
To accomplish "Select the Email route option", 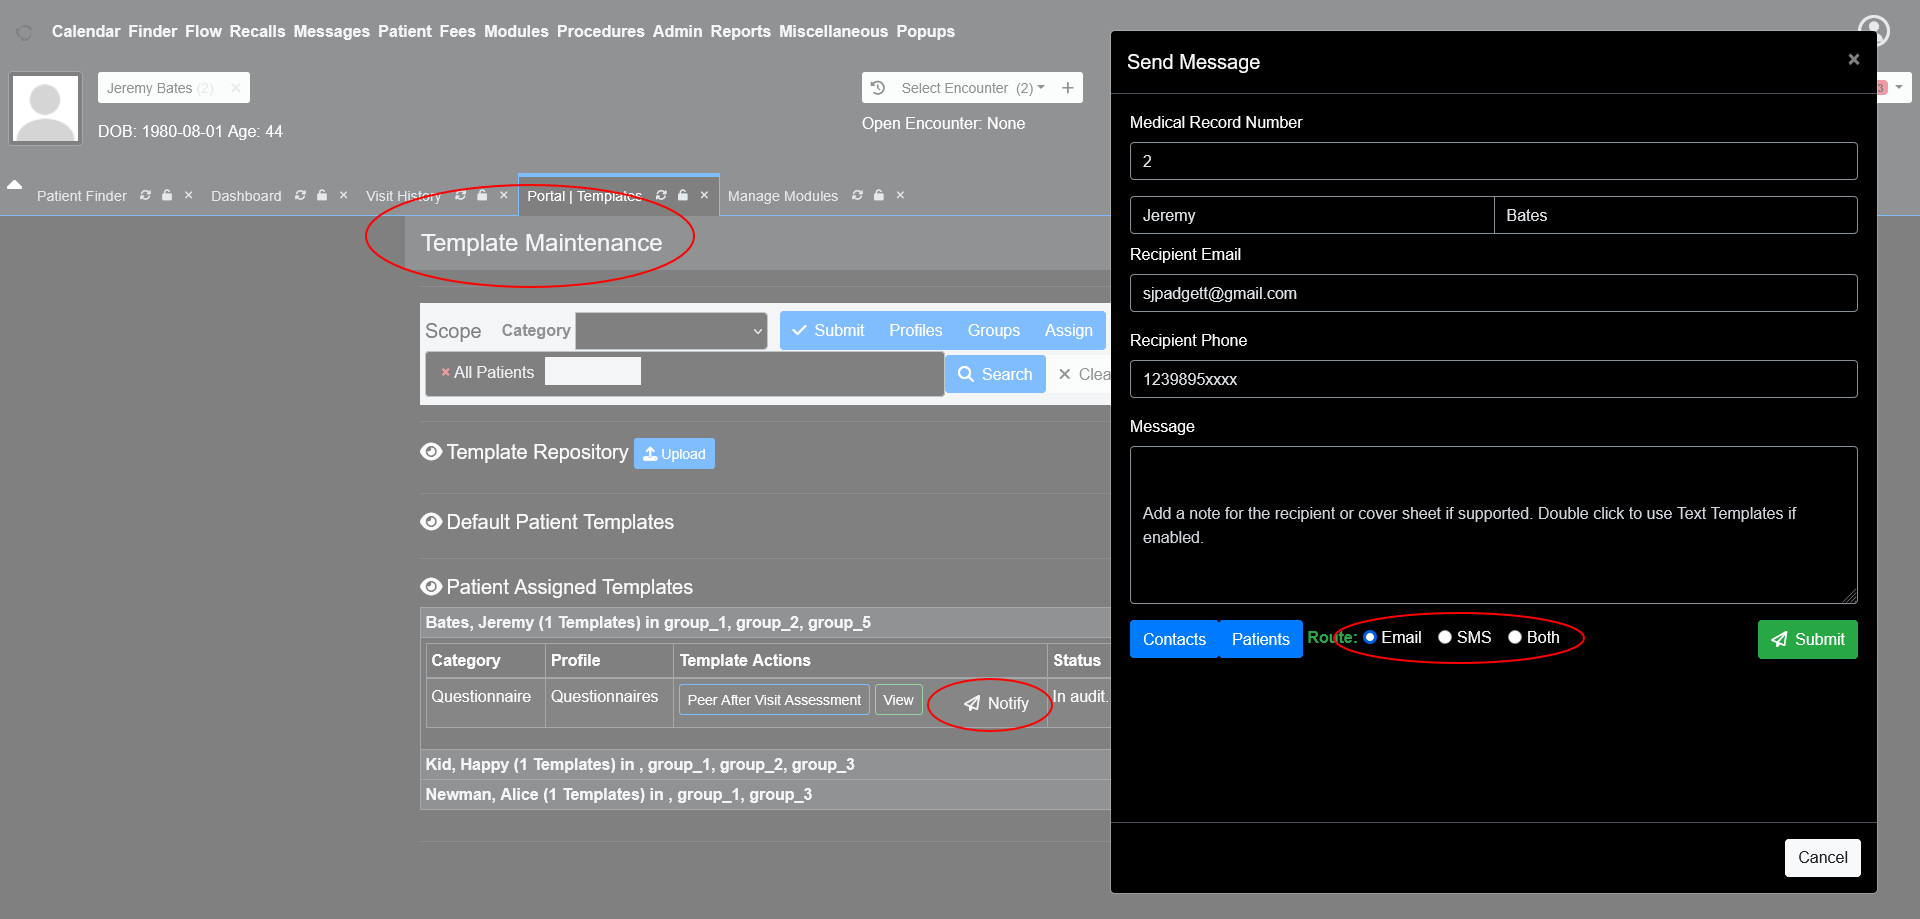I will (x=1370, y=637).
